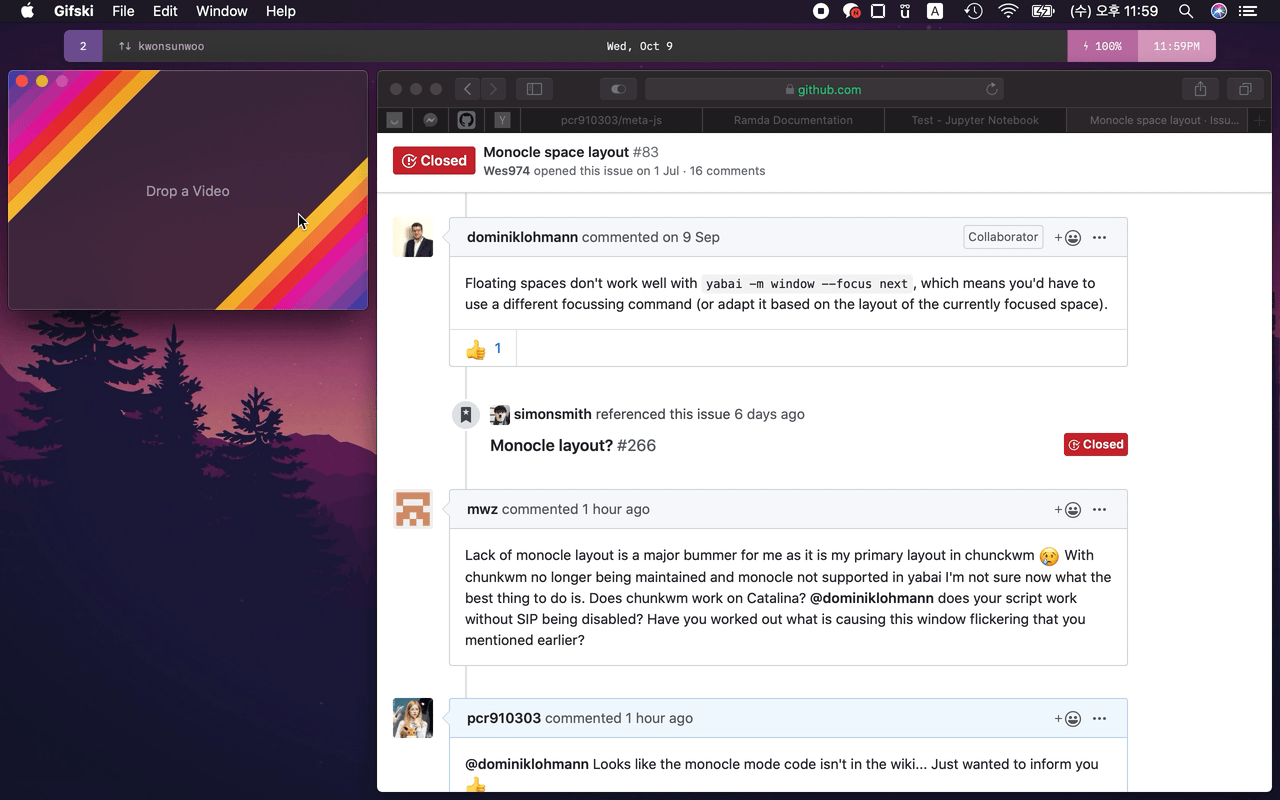Image resolution: width=1280 pixels, height=800 pixels.
Task: Open the Help menu
Action: 281,11
